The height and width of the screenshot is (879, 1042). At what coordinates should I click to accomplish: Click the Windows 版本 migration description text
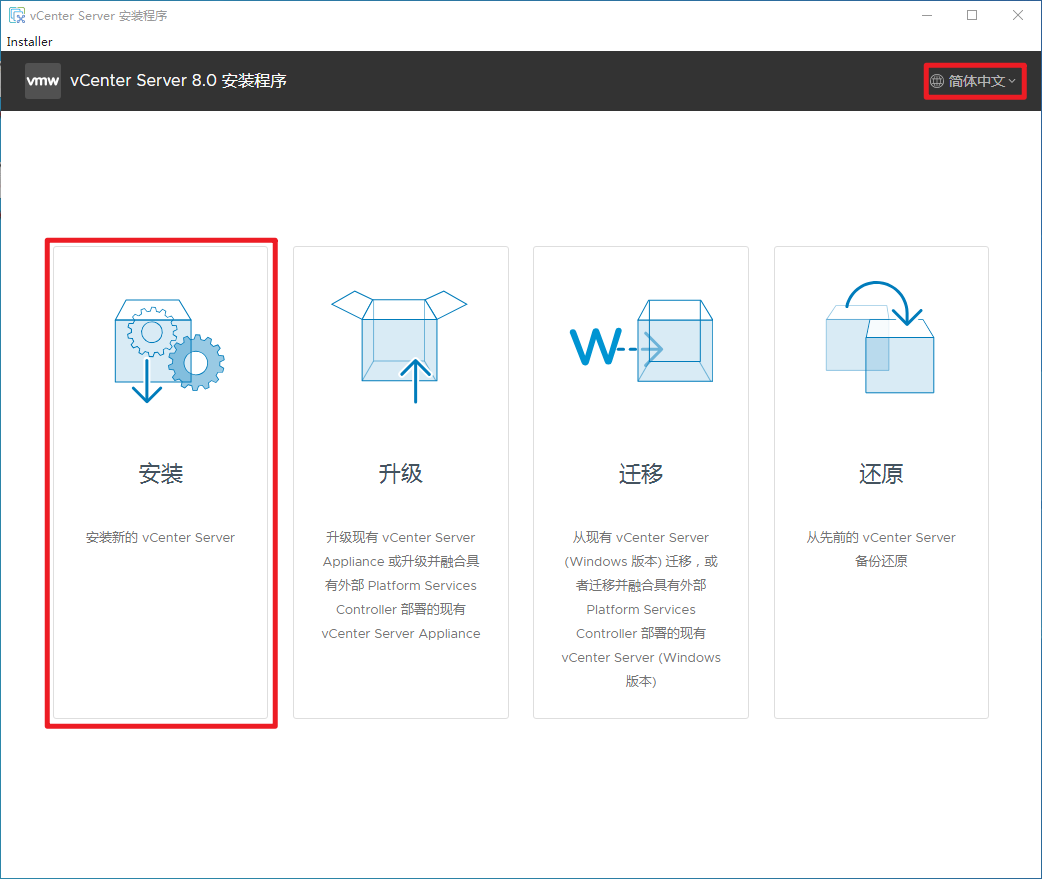(641, 609)
